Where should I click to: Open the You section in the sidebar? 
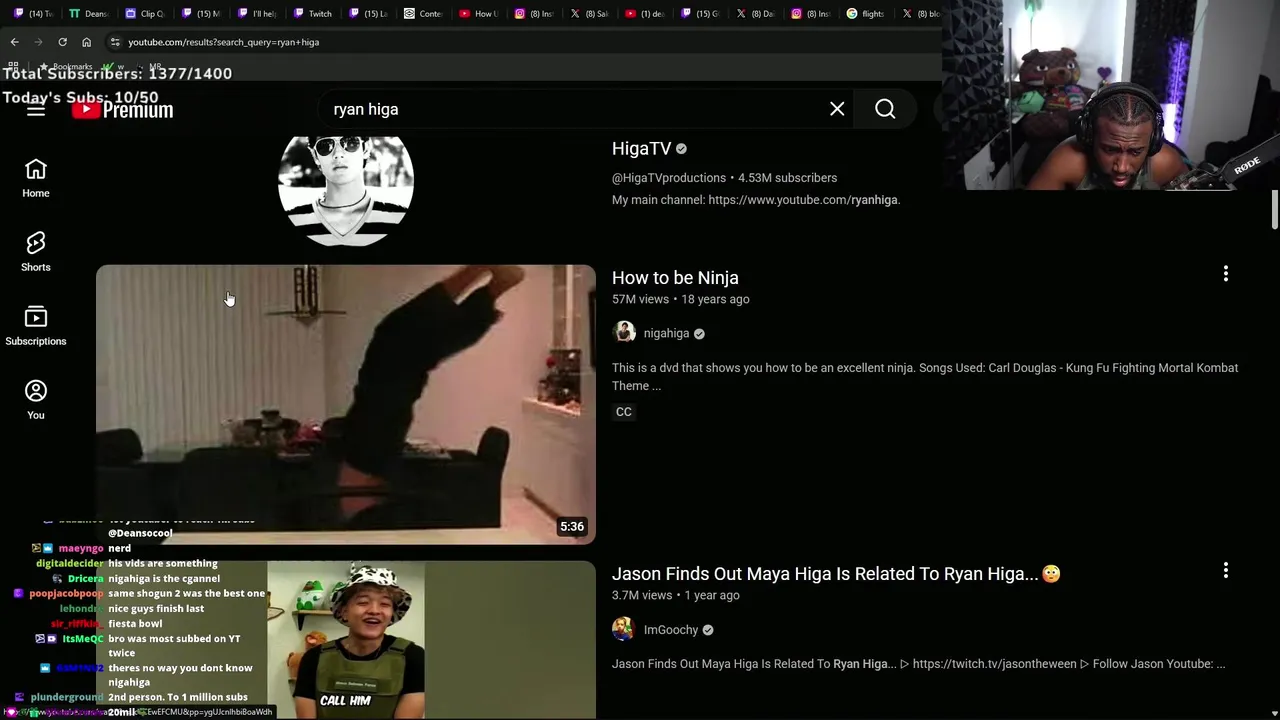pyautogui.click(x=36, y=400)
